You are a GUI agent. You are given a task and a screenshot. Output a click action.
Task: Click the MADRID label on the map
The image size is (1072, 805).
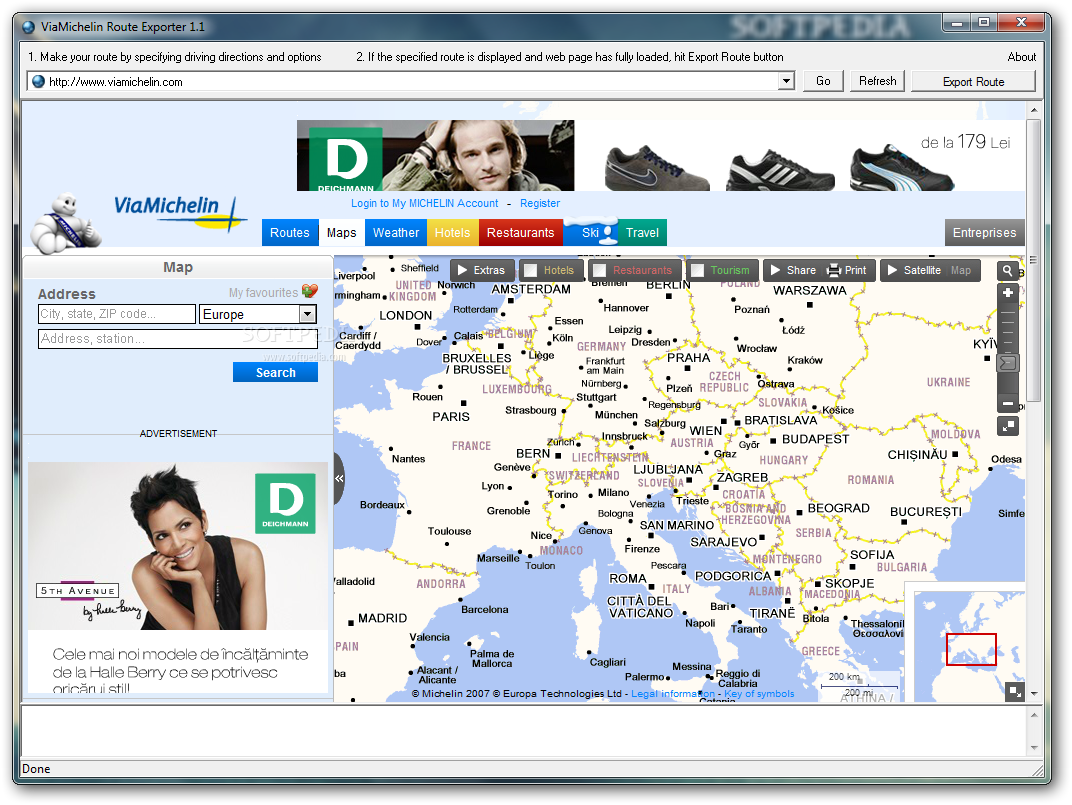(382, 618)
